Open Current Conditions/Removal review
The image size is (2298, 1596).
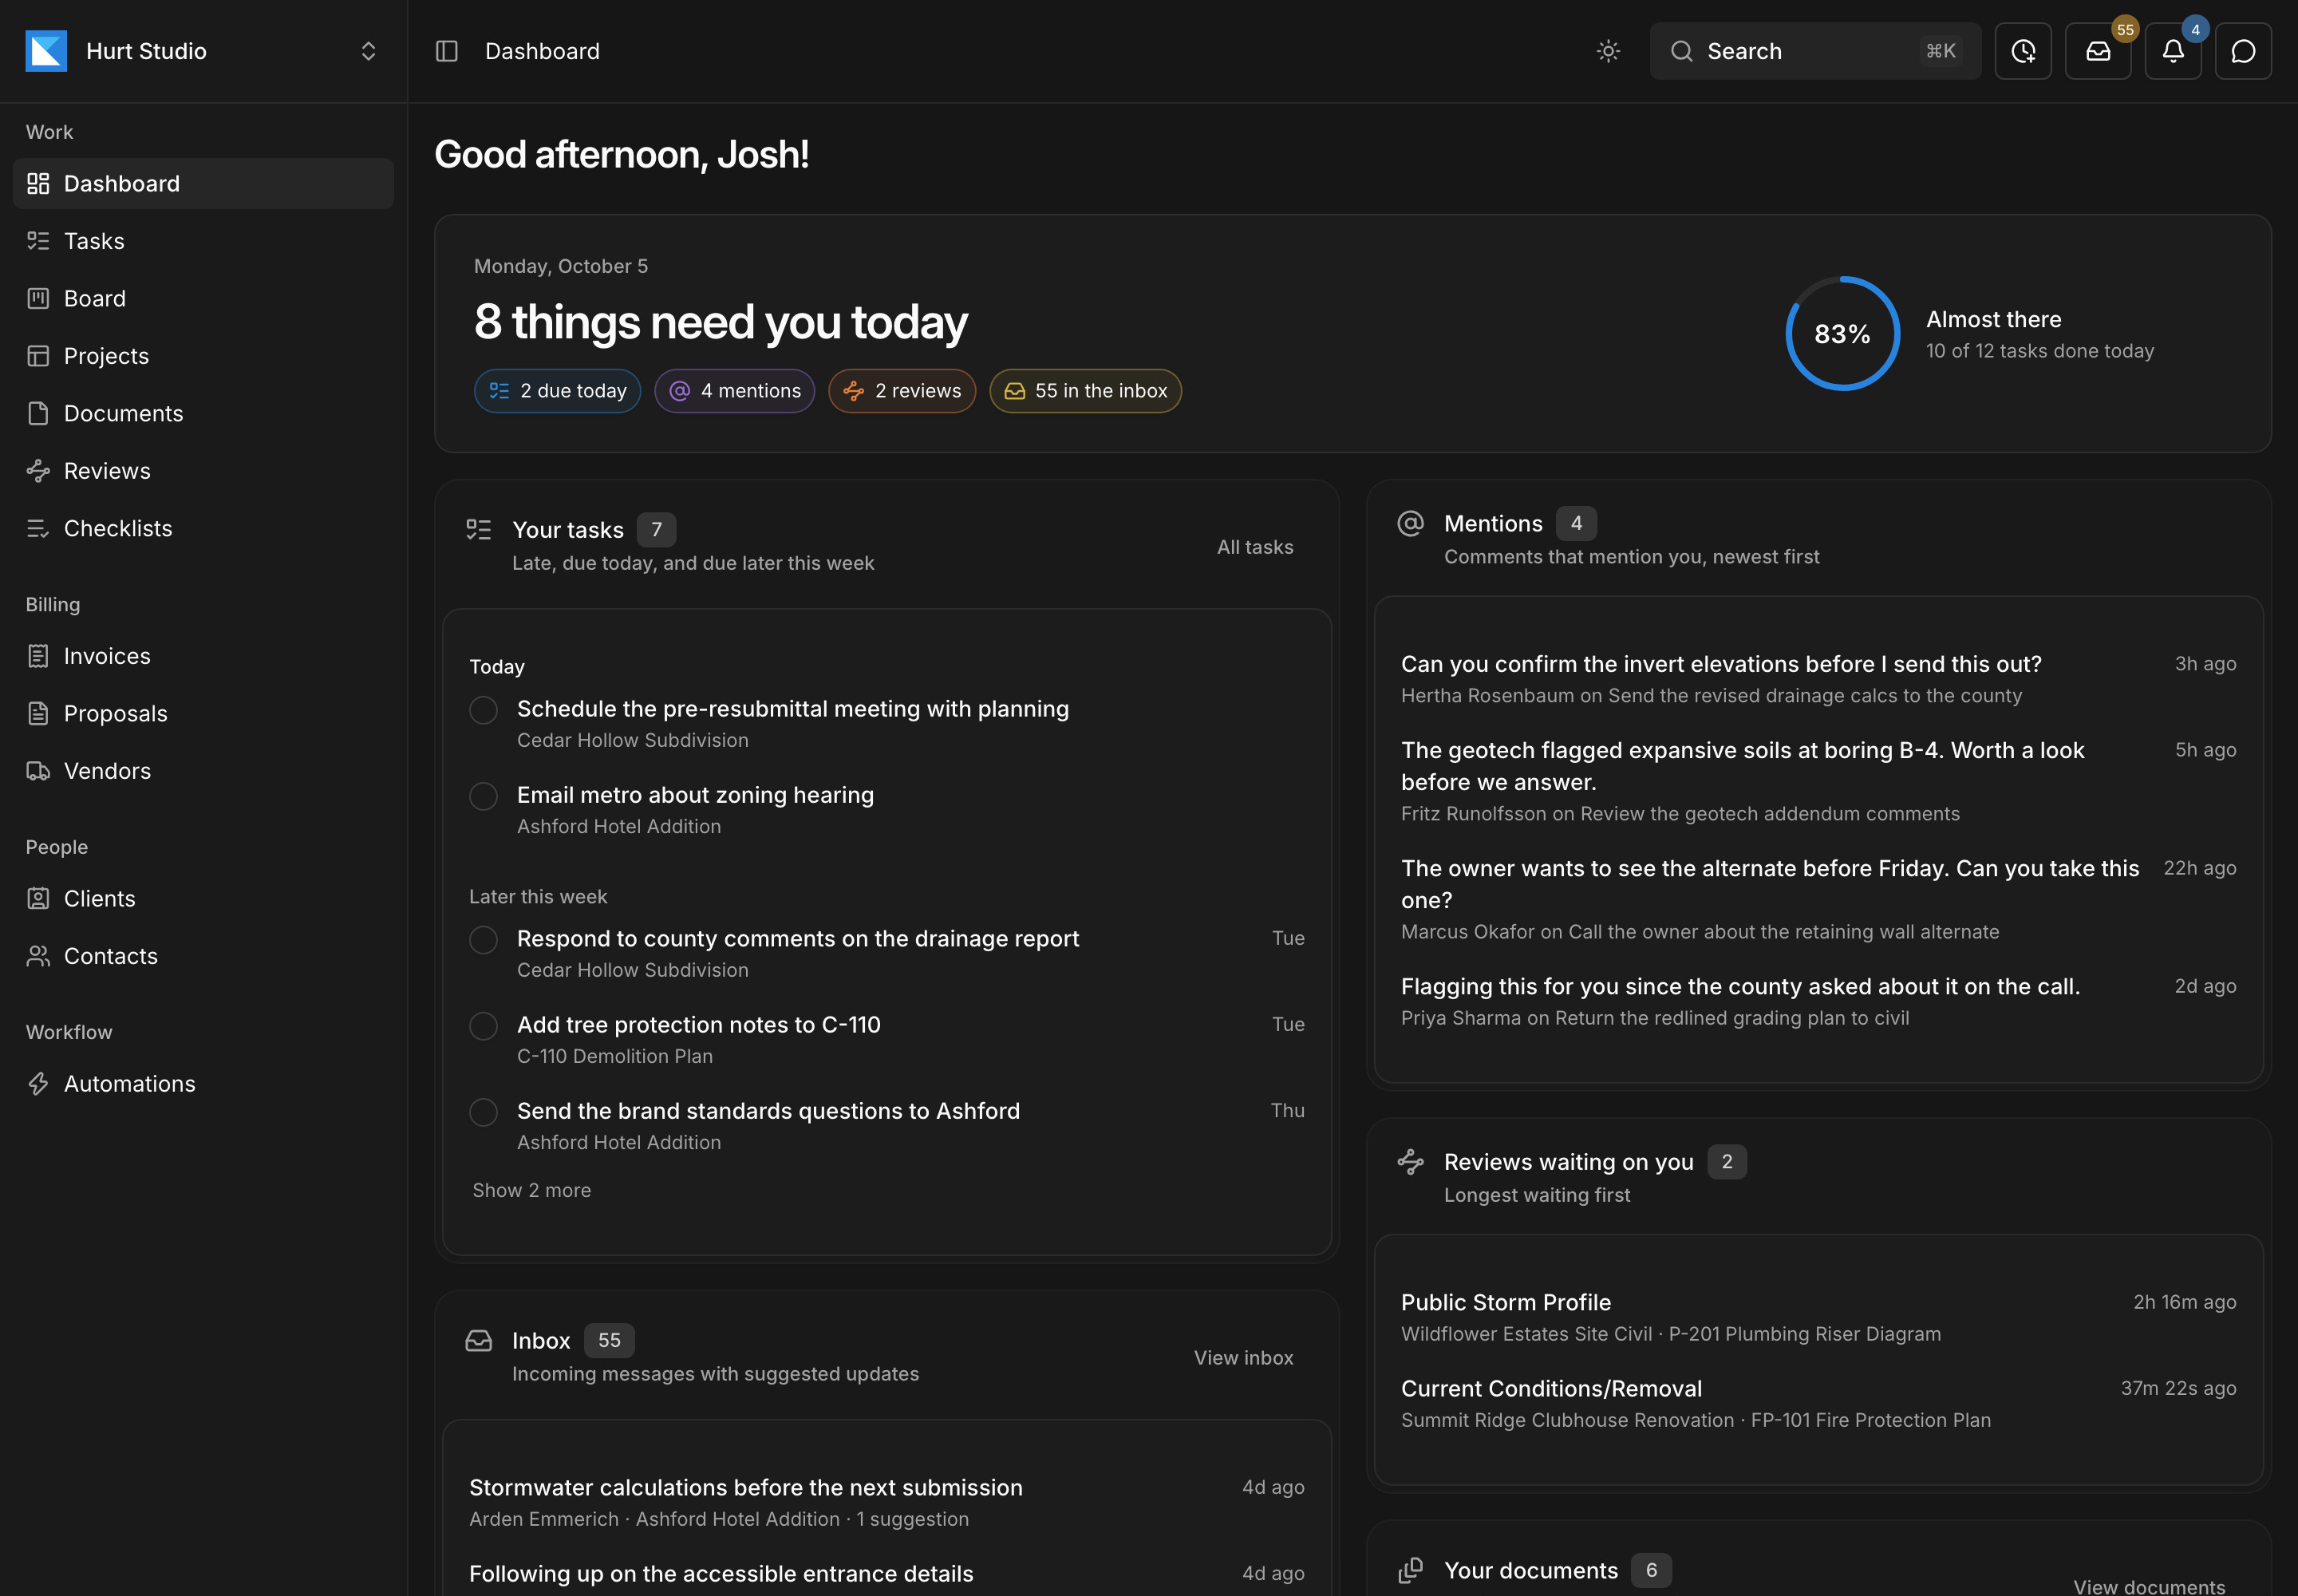coord(1818,1403)
